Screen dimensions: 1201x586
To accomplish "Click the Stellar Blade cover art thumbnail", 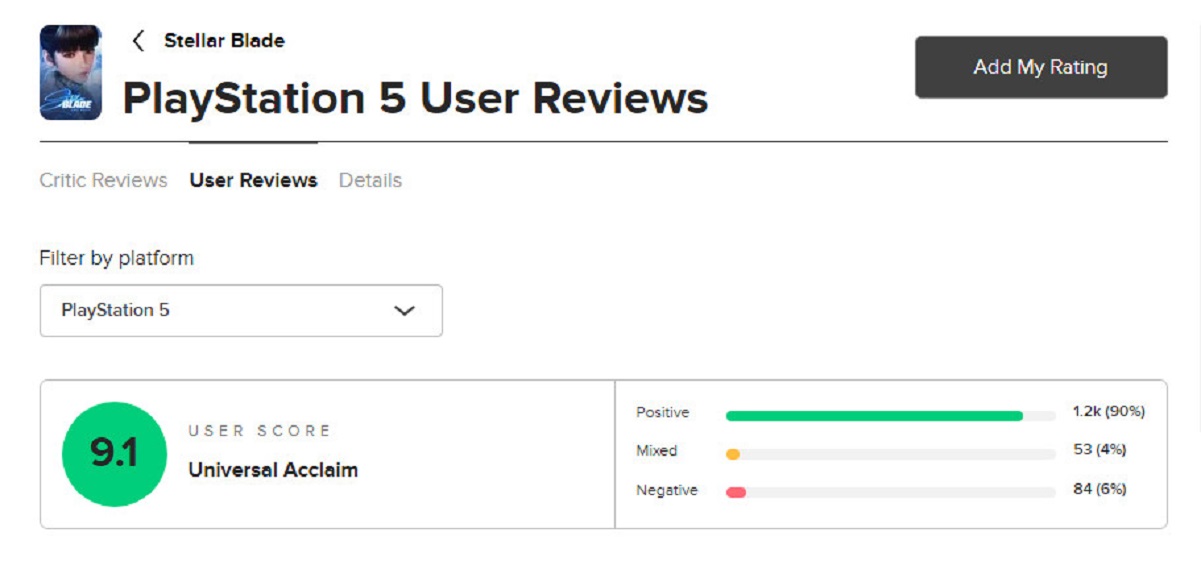I will 70,72.
